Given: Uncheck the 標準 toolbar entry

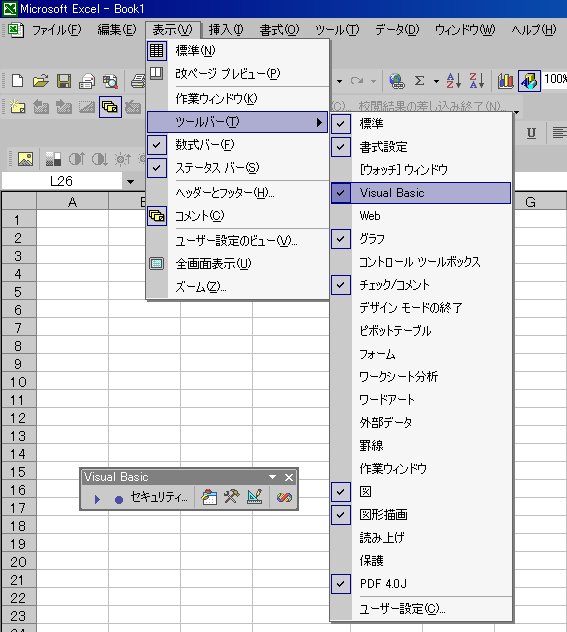Looking at the screenshot, I should pos(421,124).
